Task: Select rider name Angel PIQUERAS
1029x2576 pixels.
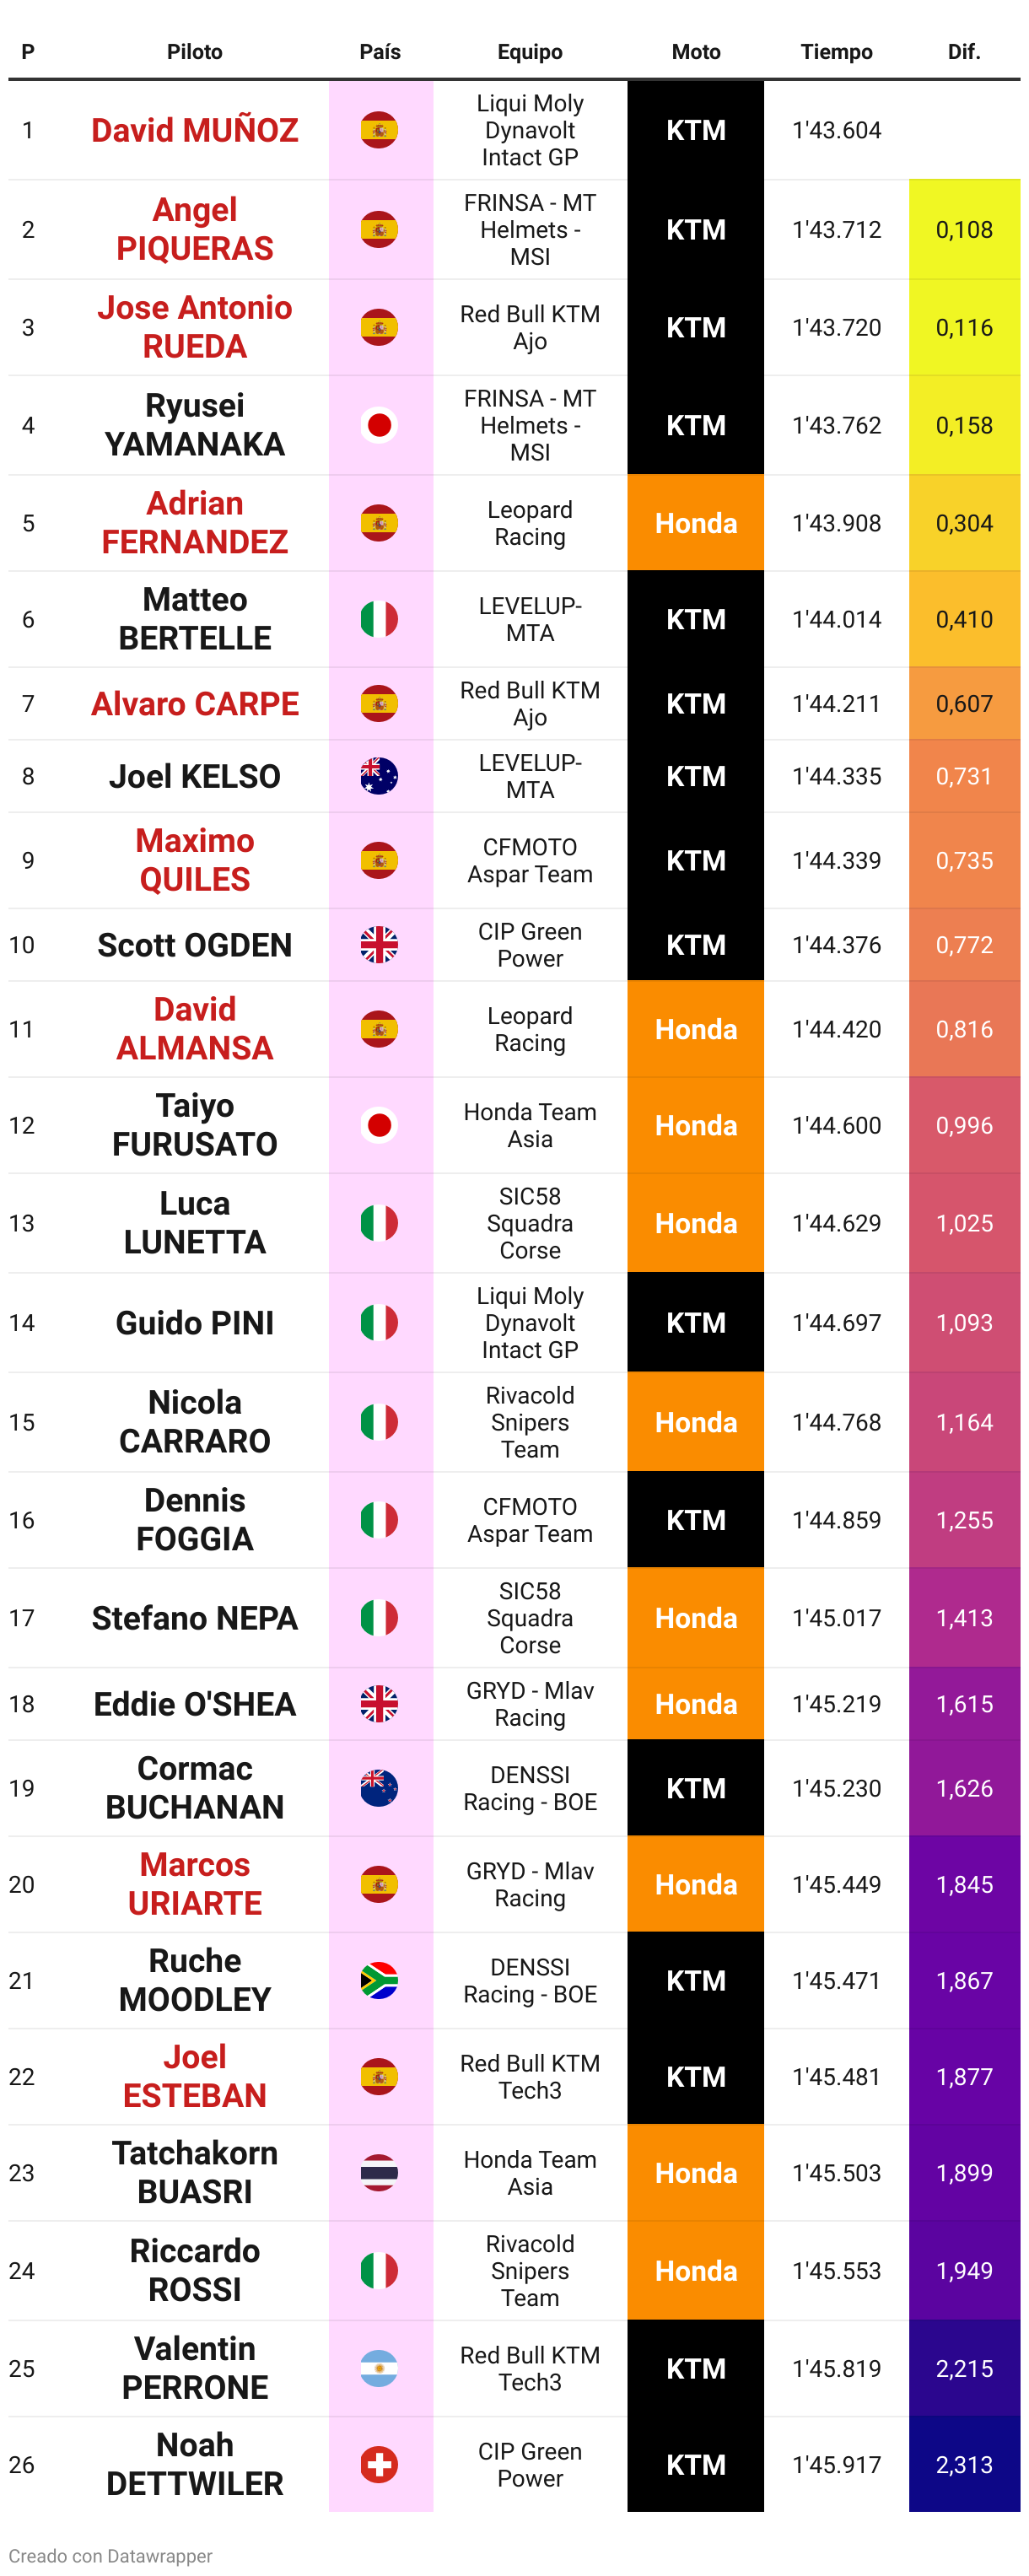Action: (195, 229)
